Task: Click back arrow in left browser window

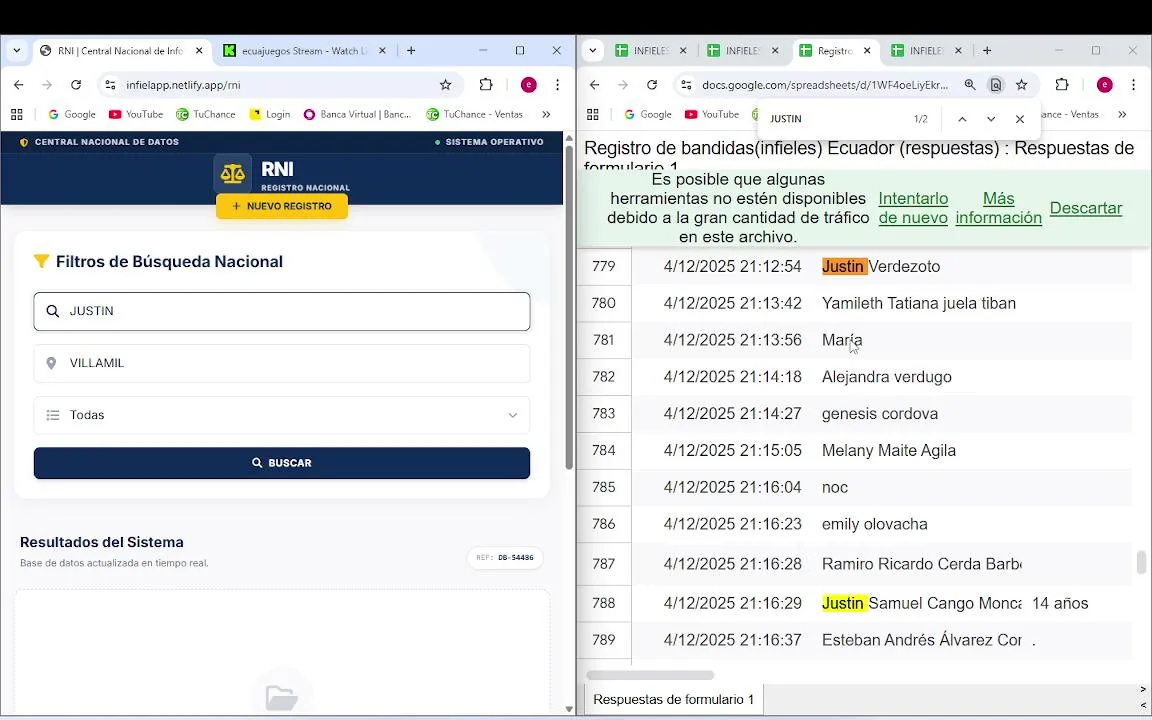Action: (18, 85)
